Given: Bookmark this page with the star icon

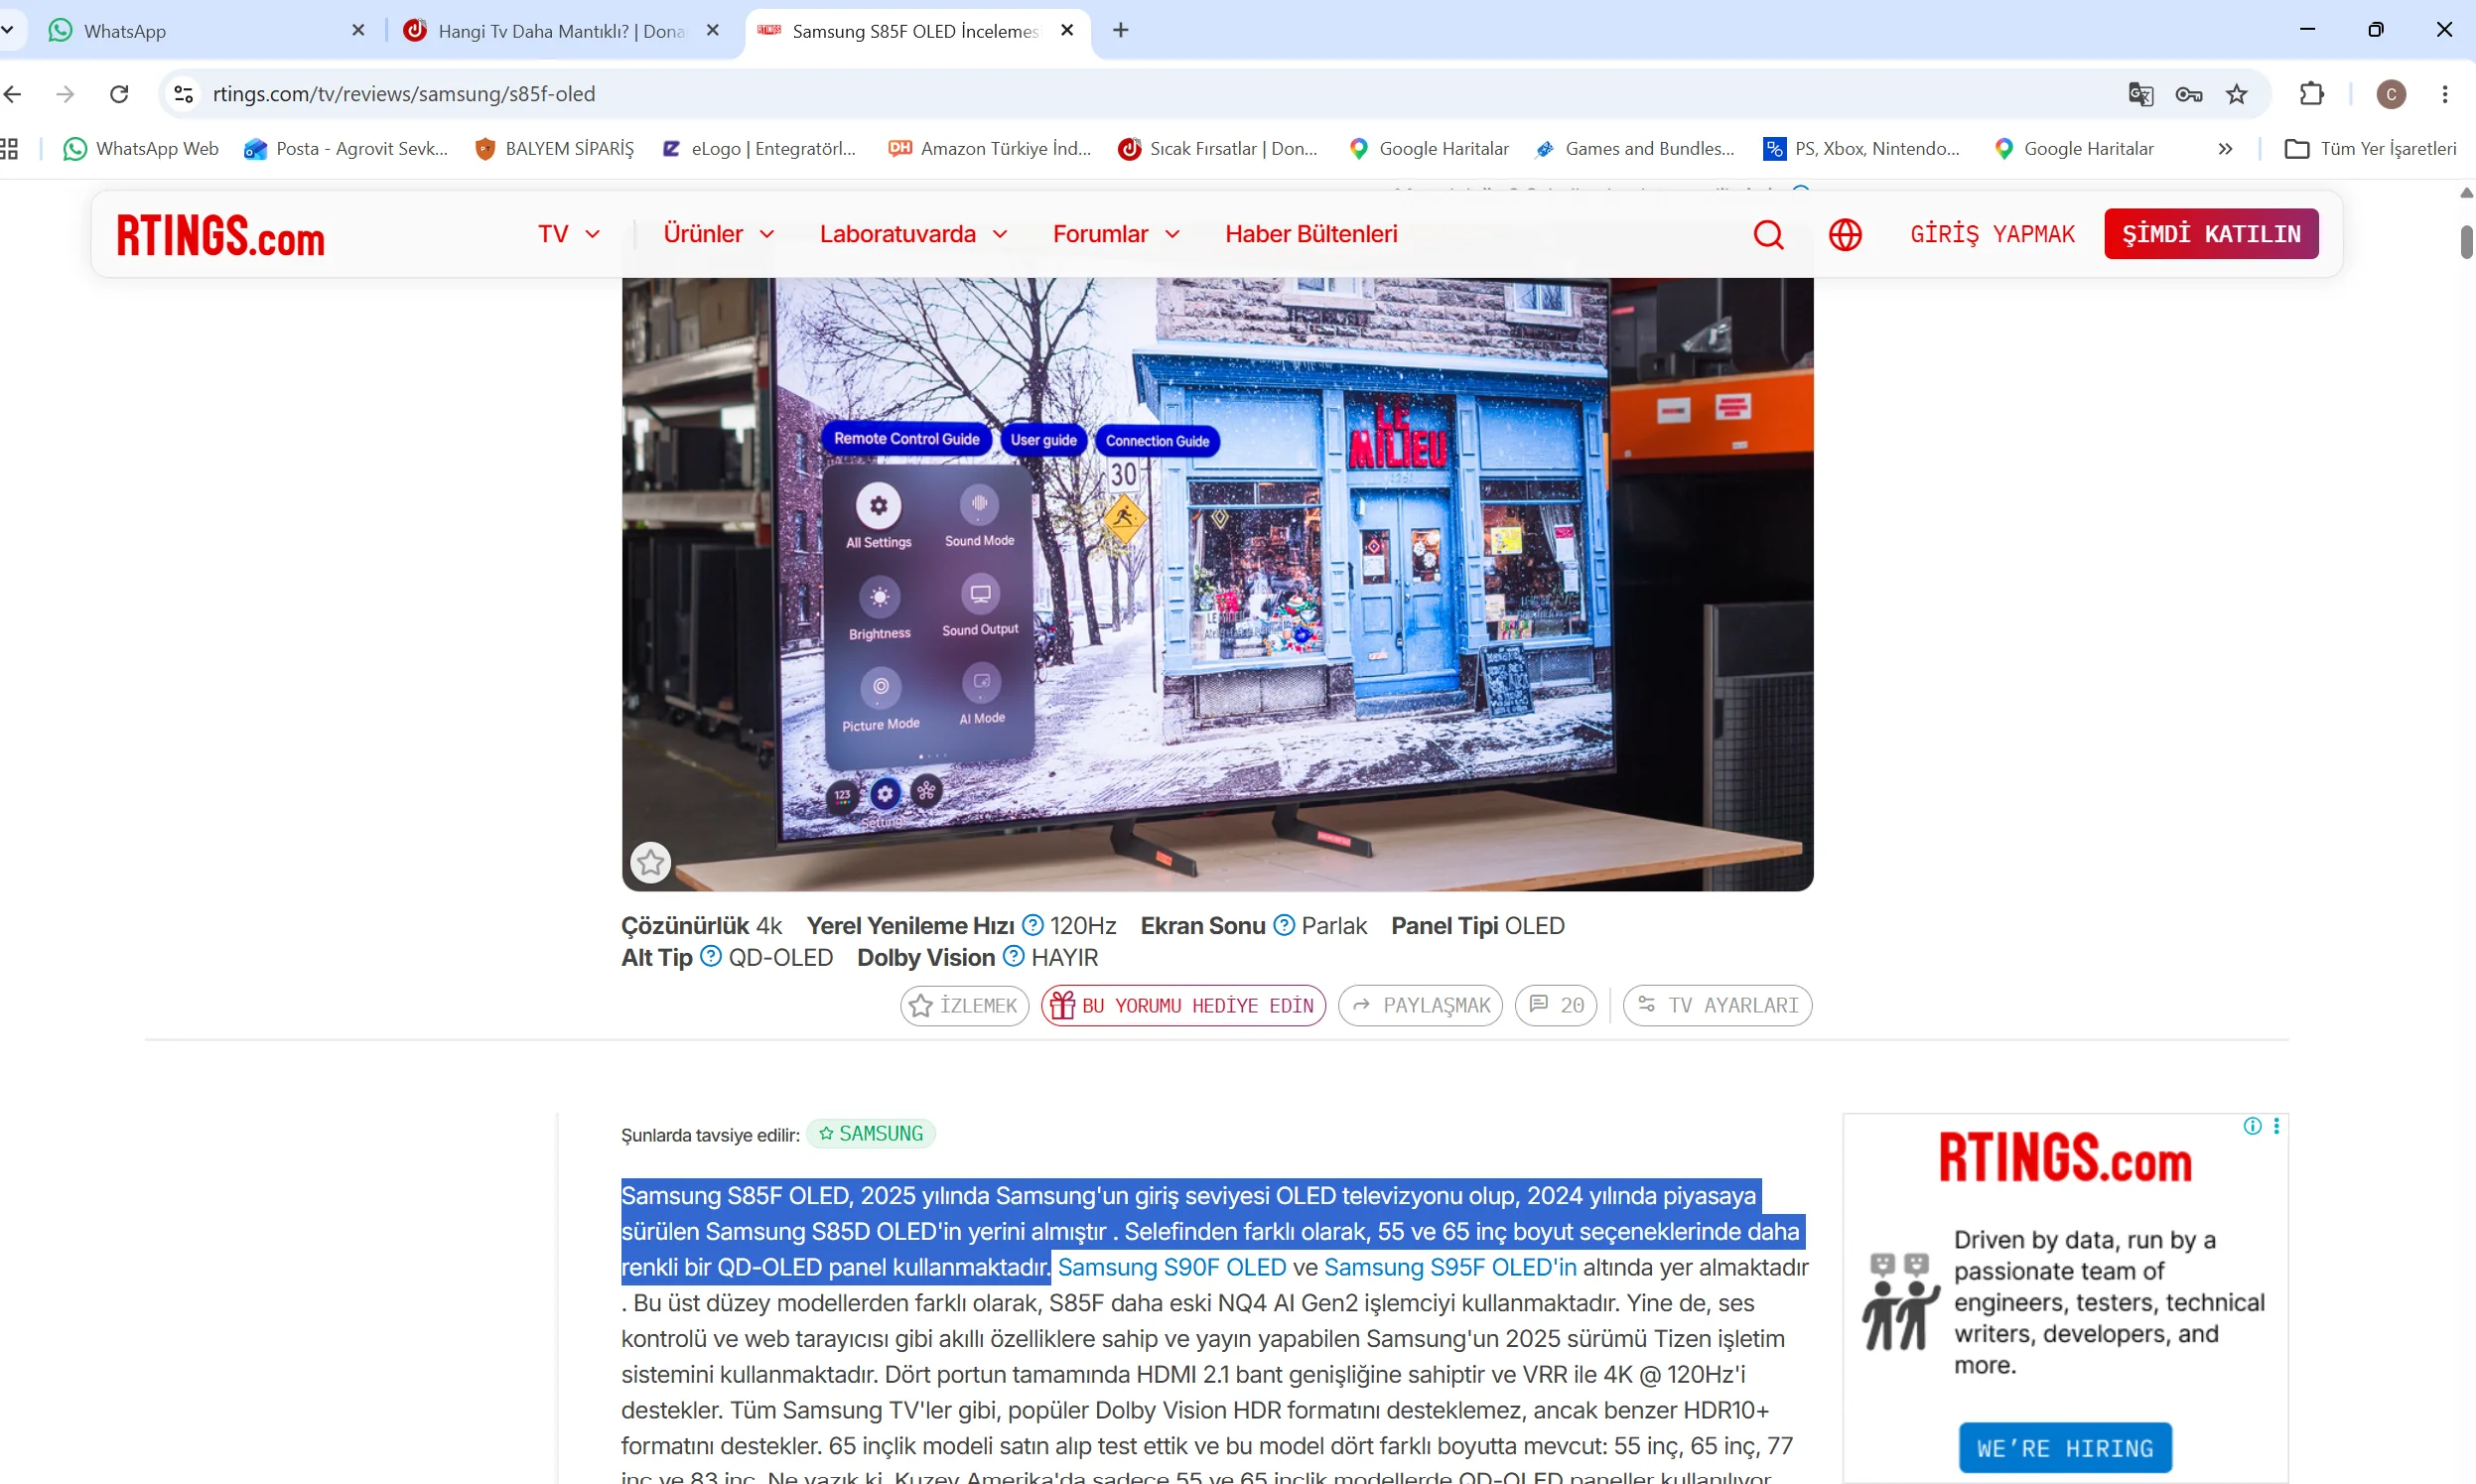Looking at the screenshot, I should pyautogui.click(x=2237, y=94).
